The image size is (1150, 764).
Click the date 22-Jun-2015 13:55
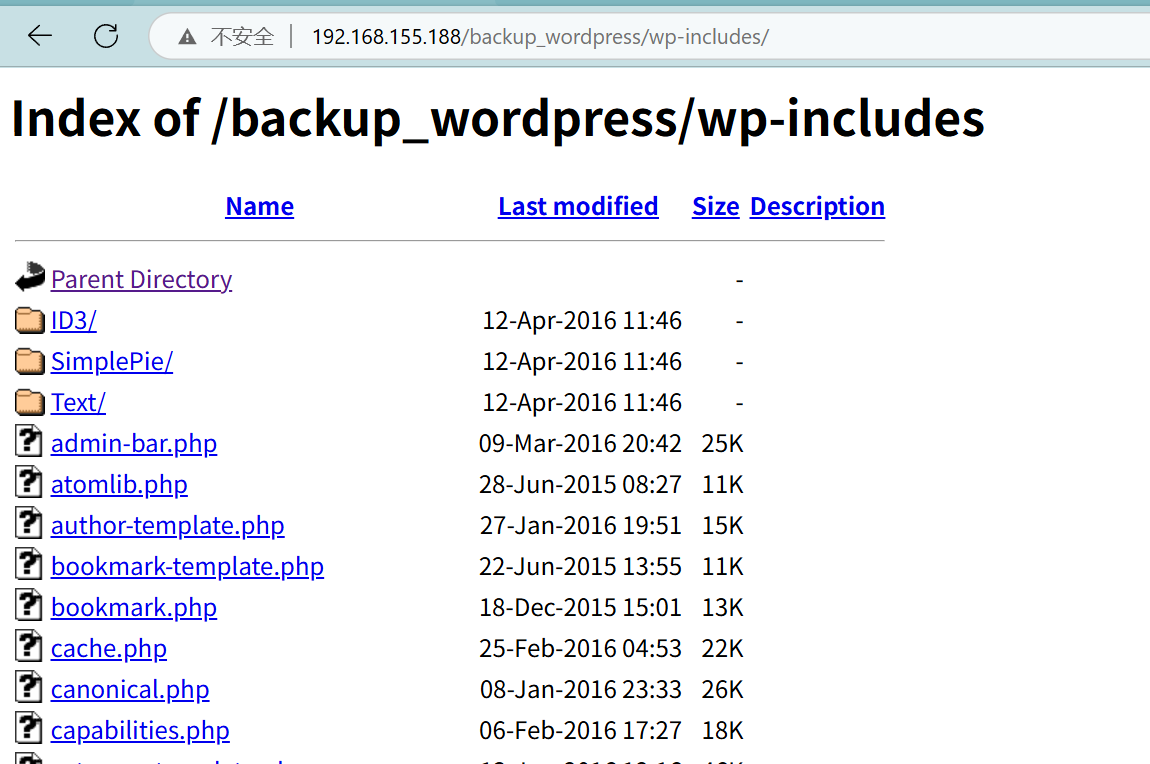580,567
